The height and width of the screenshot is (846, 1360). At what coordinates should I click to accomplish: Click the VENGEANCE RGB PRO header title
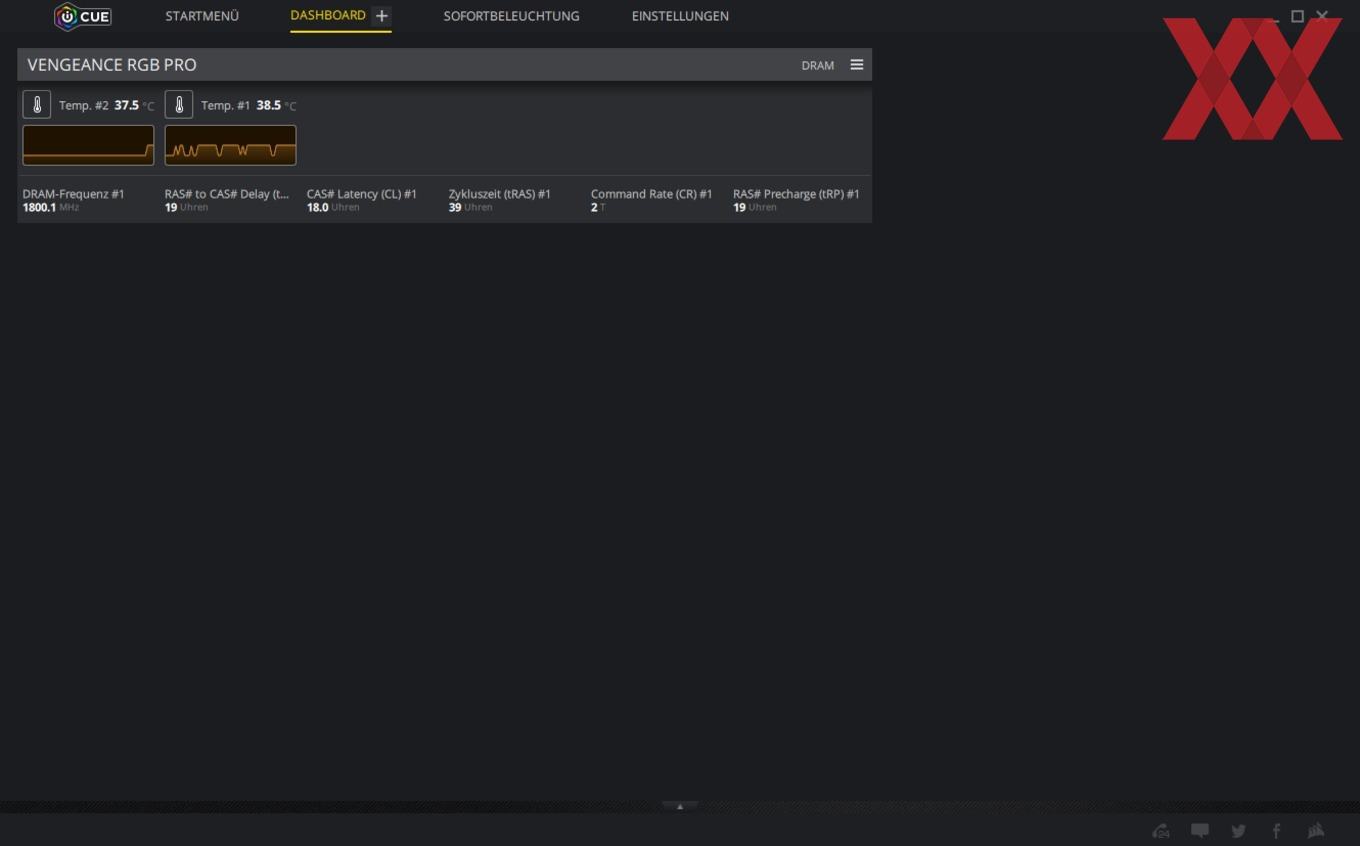[112, 65]
